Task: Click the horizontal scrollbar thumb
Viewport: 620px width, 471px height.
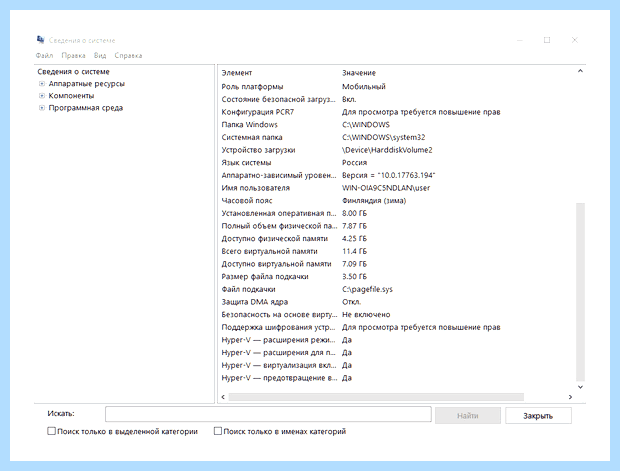Action: [x=376, y=397]
